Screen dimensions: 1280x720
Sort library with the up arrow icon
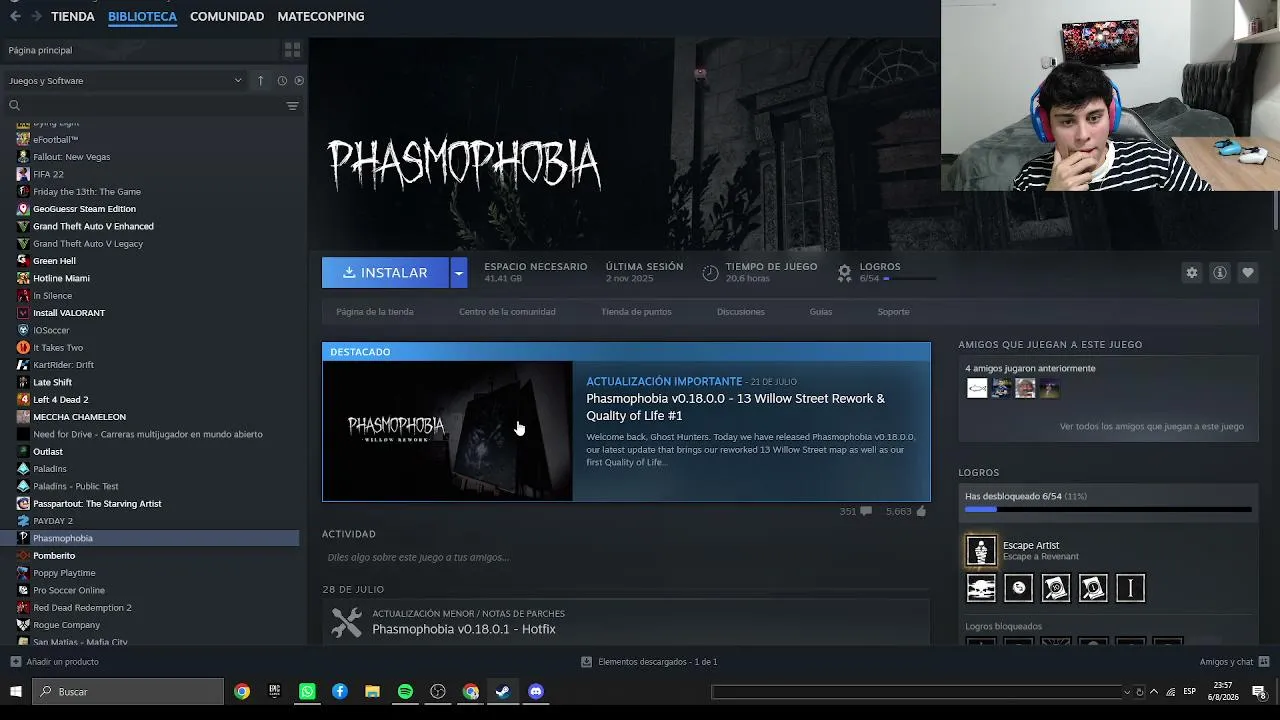click(x=260, y=81)
